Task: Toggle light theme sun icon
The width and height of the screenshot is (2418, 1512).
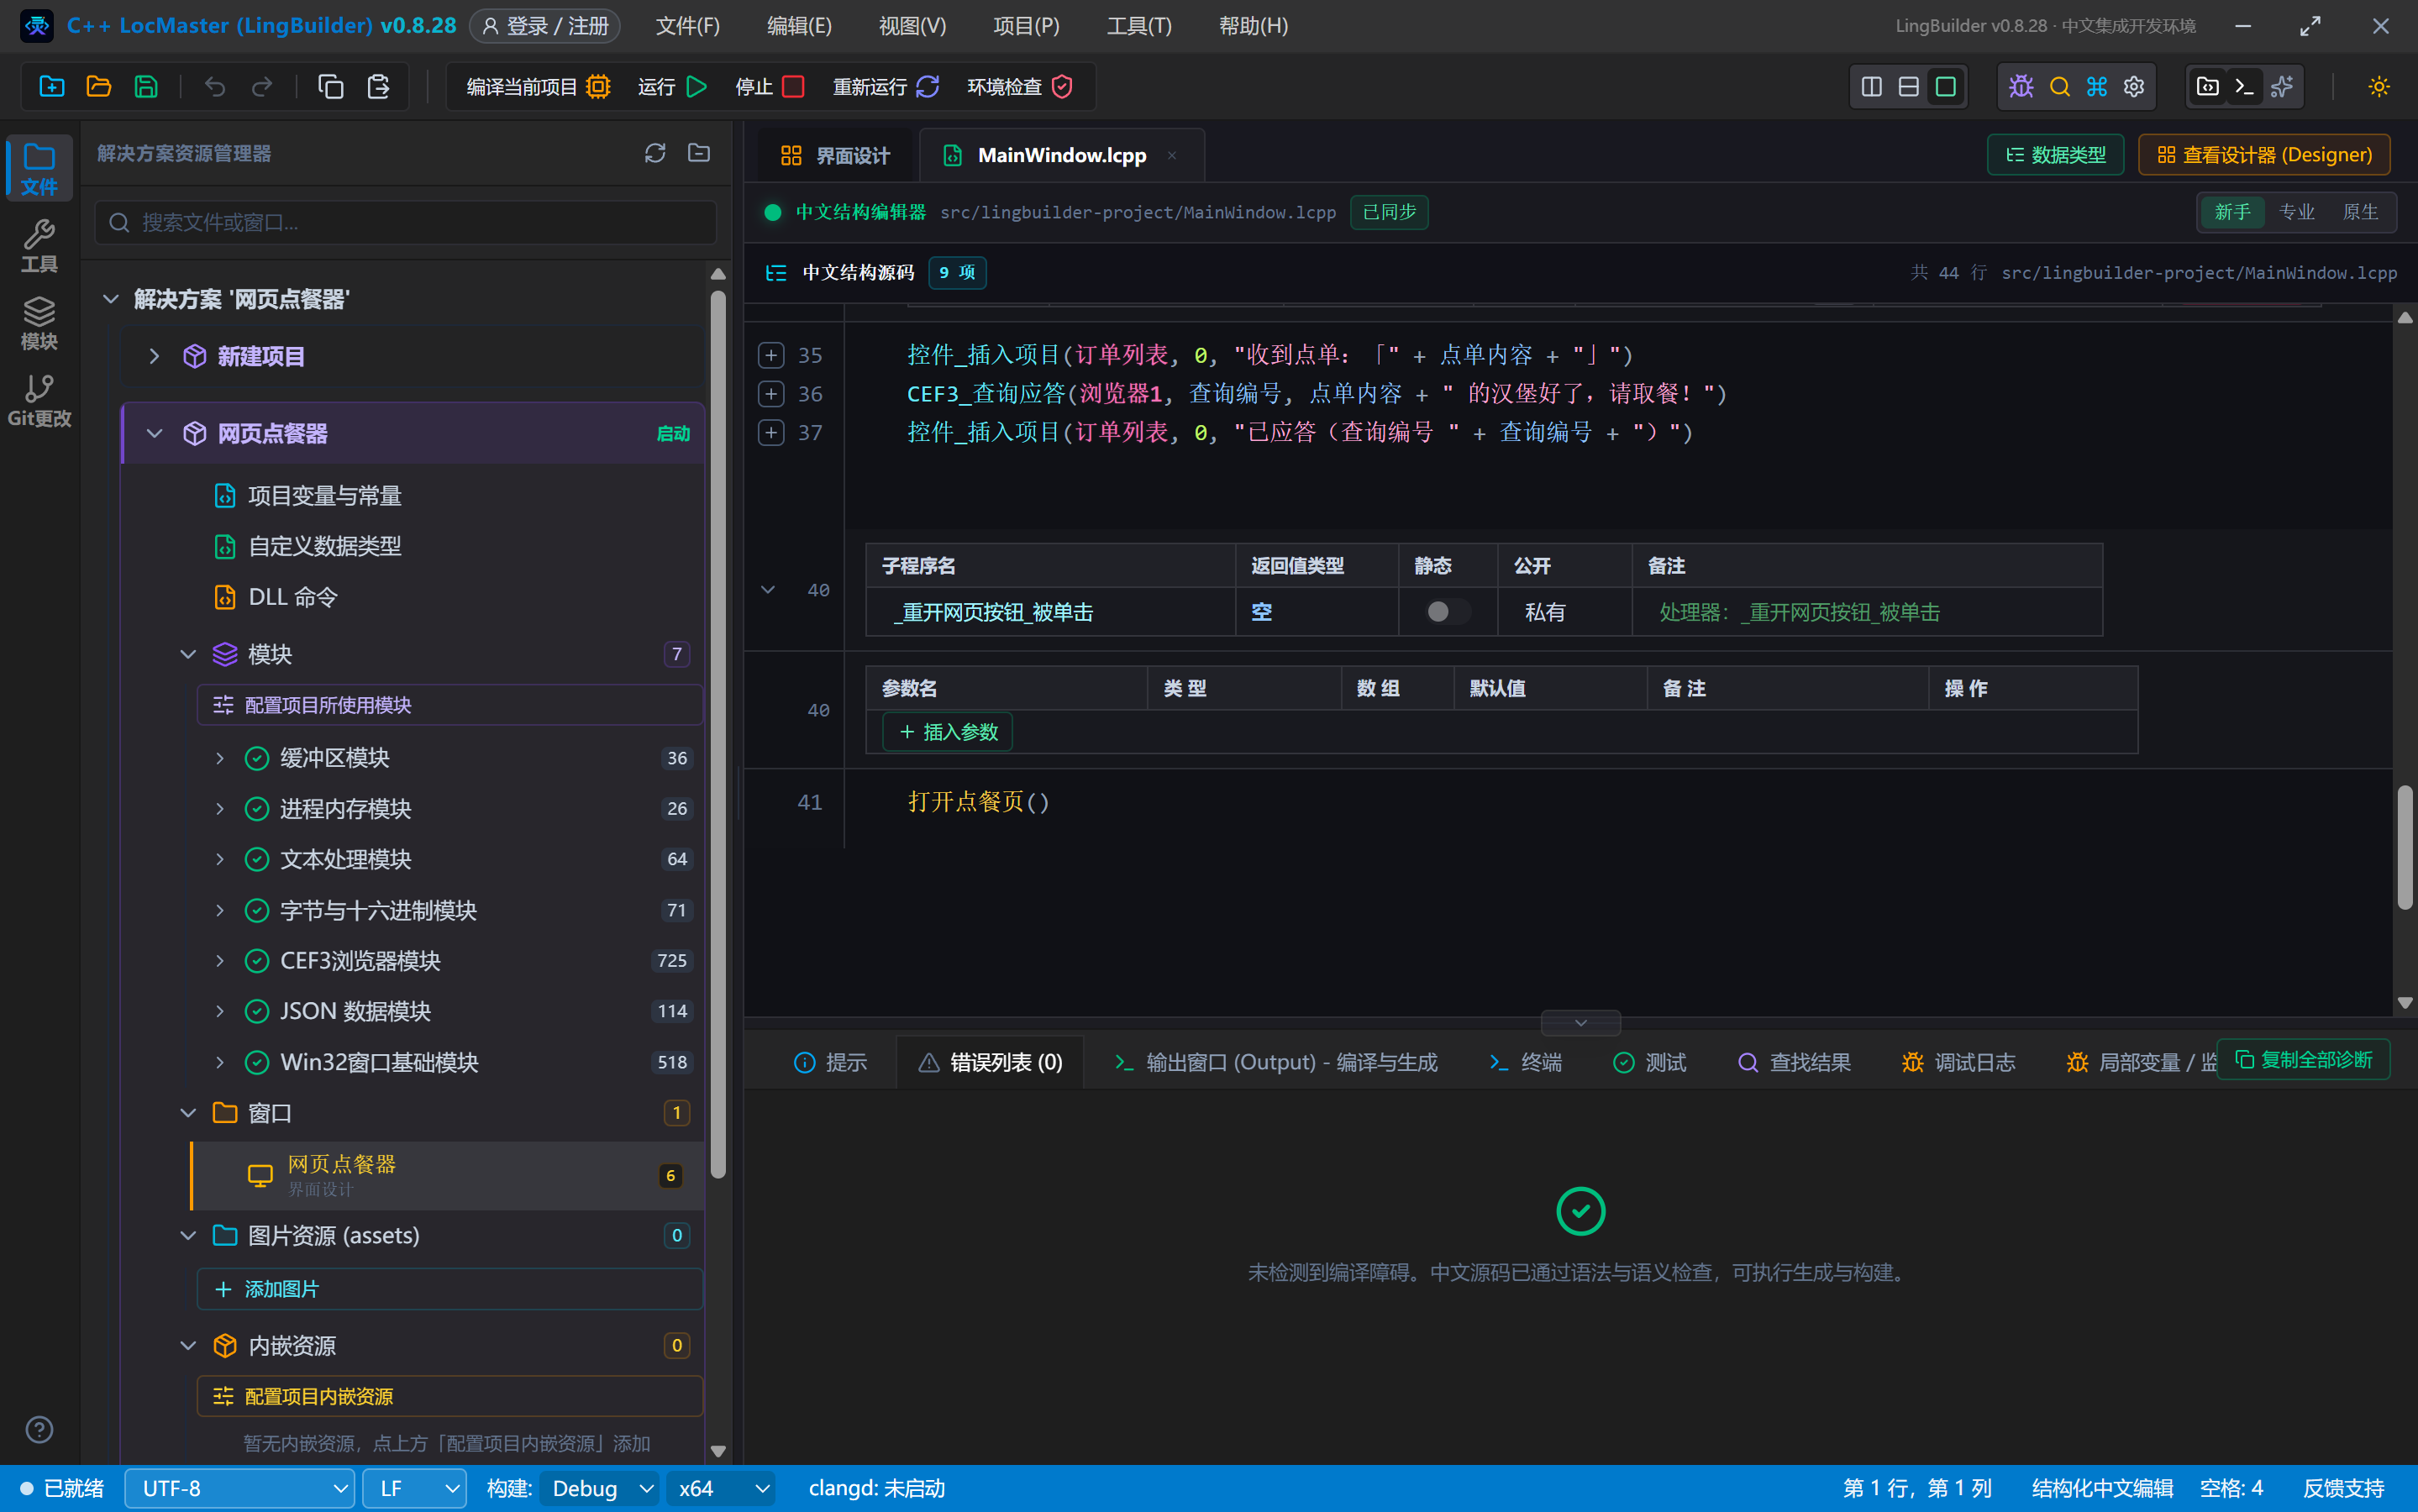Action: 2379,87
